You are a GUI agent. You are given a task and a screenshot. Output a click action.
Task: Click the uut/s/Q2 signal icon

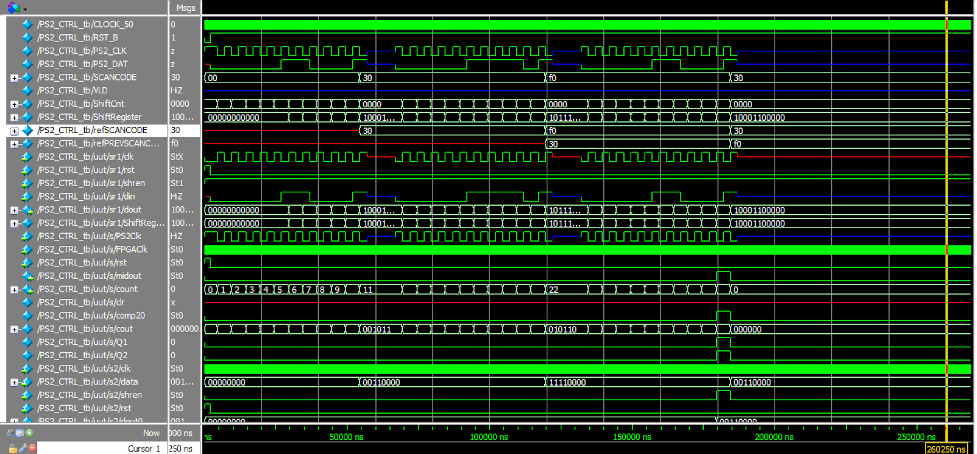click(x=27, y=355)
